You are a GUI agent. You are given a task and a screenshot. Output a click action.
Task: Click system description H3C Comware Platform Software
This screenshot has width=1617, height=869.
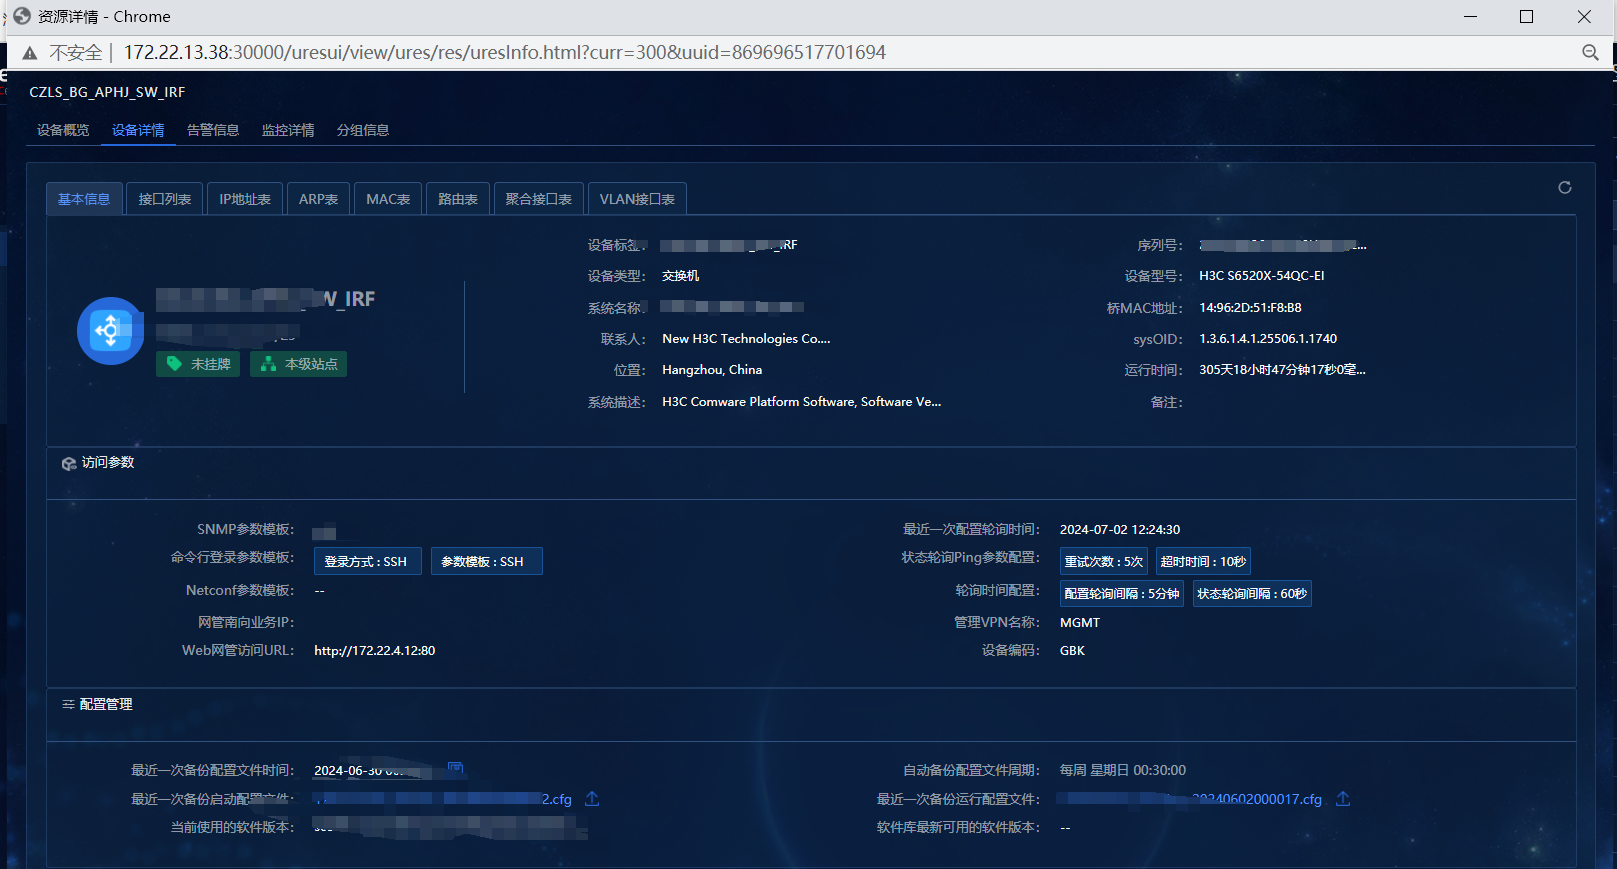(x=801, y=401)
